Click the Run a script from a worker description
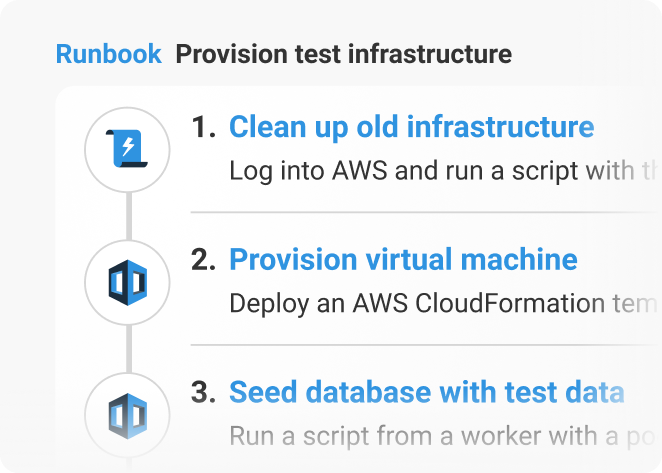This screenshot has width=662, height=473. [x=445, y=436]
